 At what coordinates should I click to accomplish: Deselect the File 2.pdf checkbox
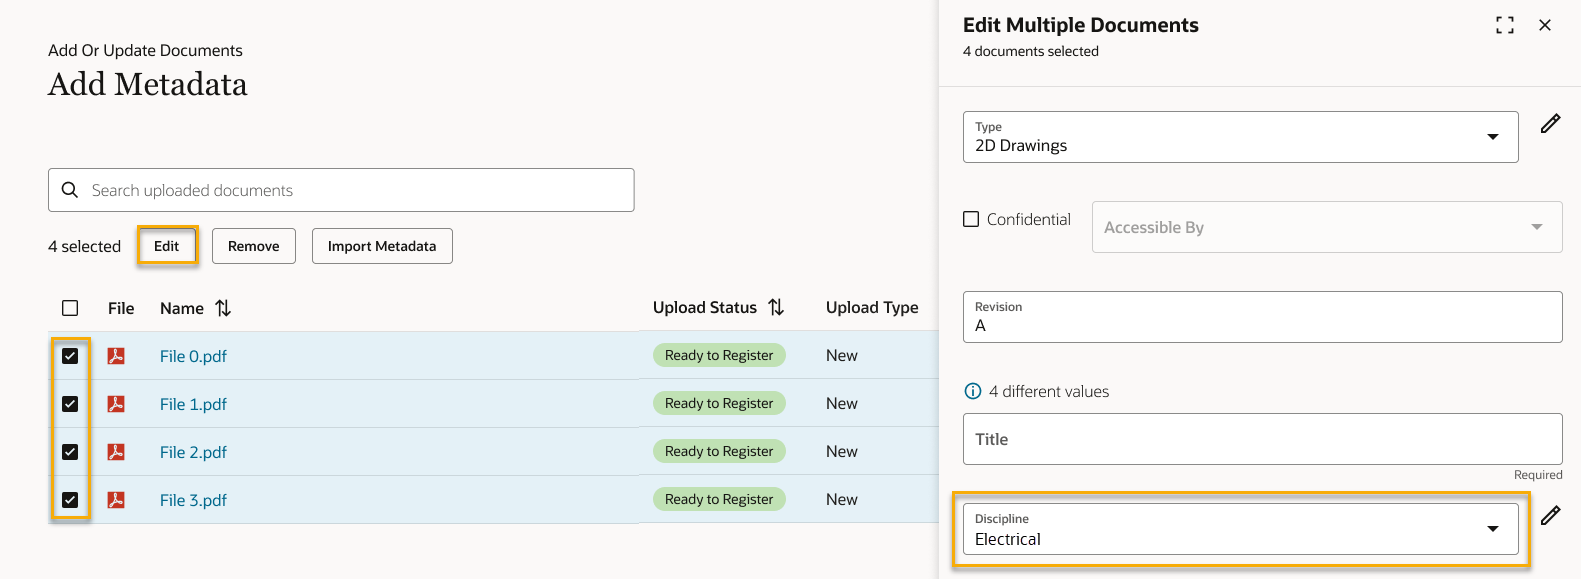(70, 452)
